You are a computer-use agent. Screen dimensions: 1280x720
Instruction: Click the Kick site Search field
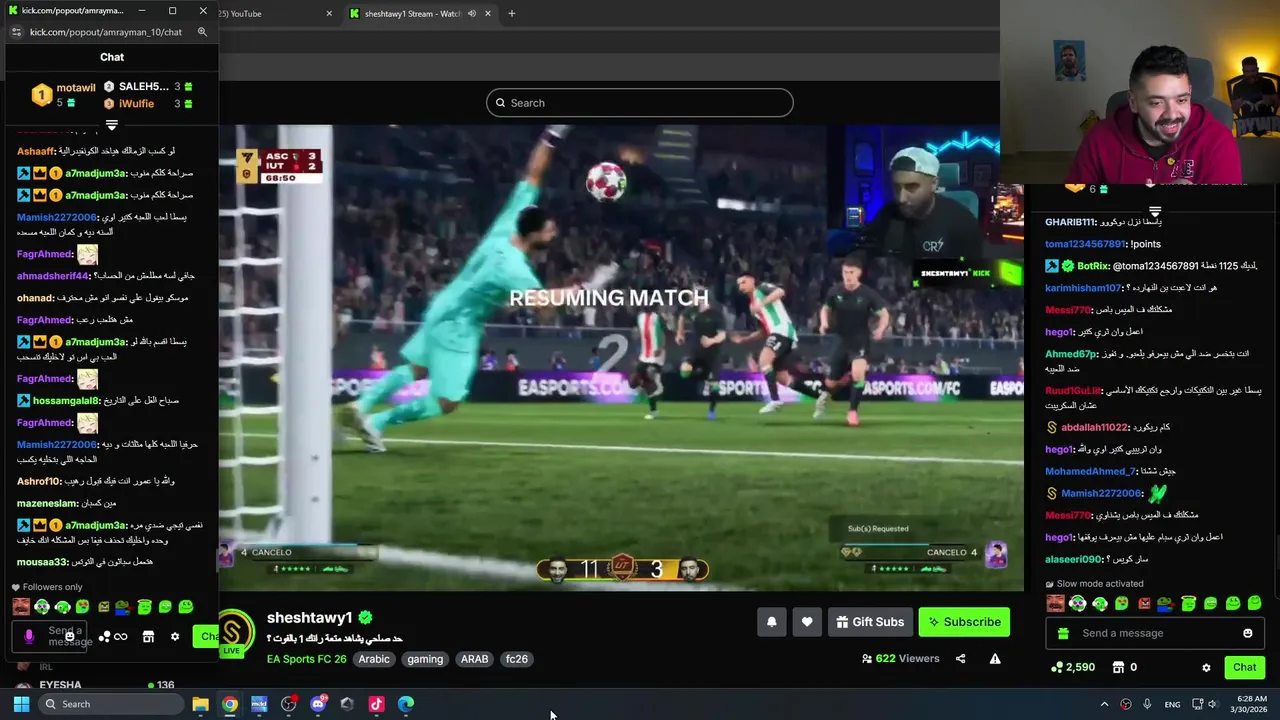click(x=640, y=103)
